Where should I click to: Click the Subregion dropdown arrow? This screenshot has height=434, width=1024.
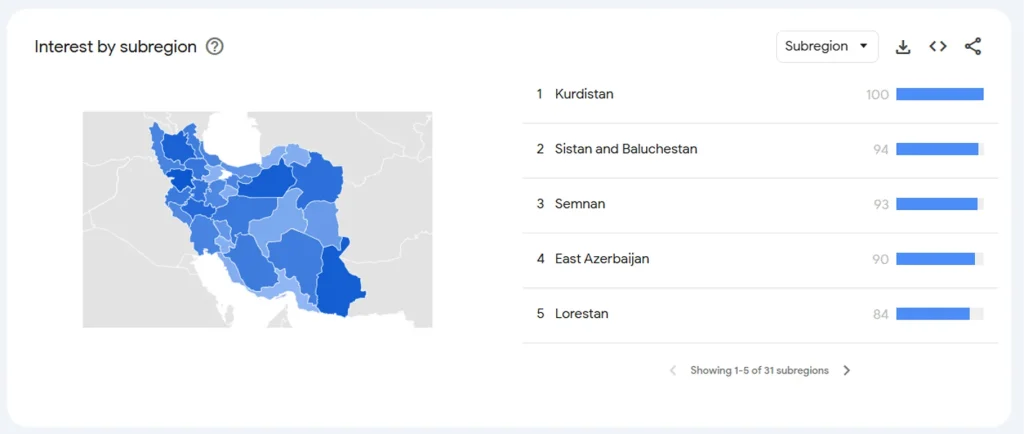[x=863, y=46]
